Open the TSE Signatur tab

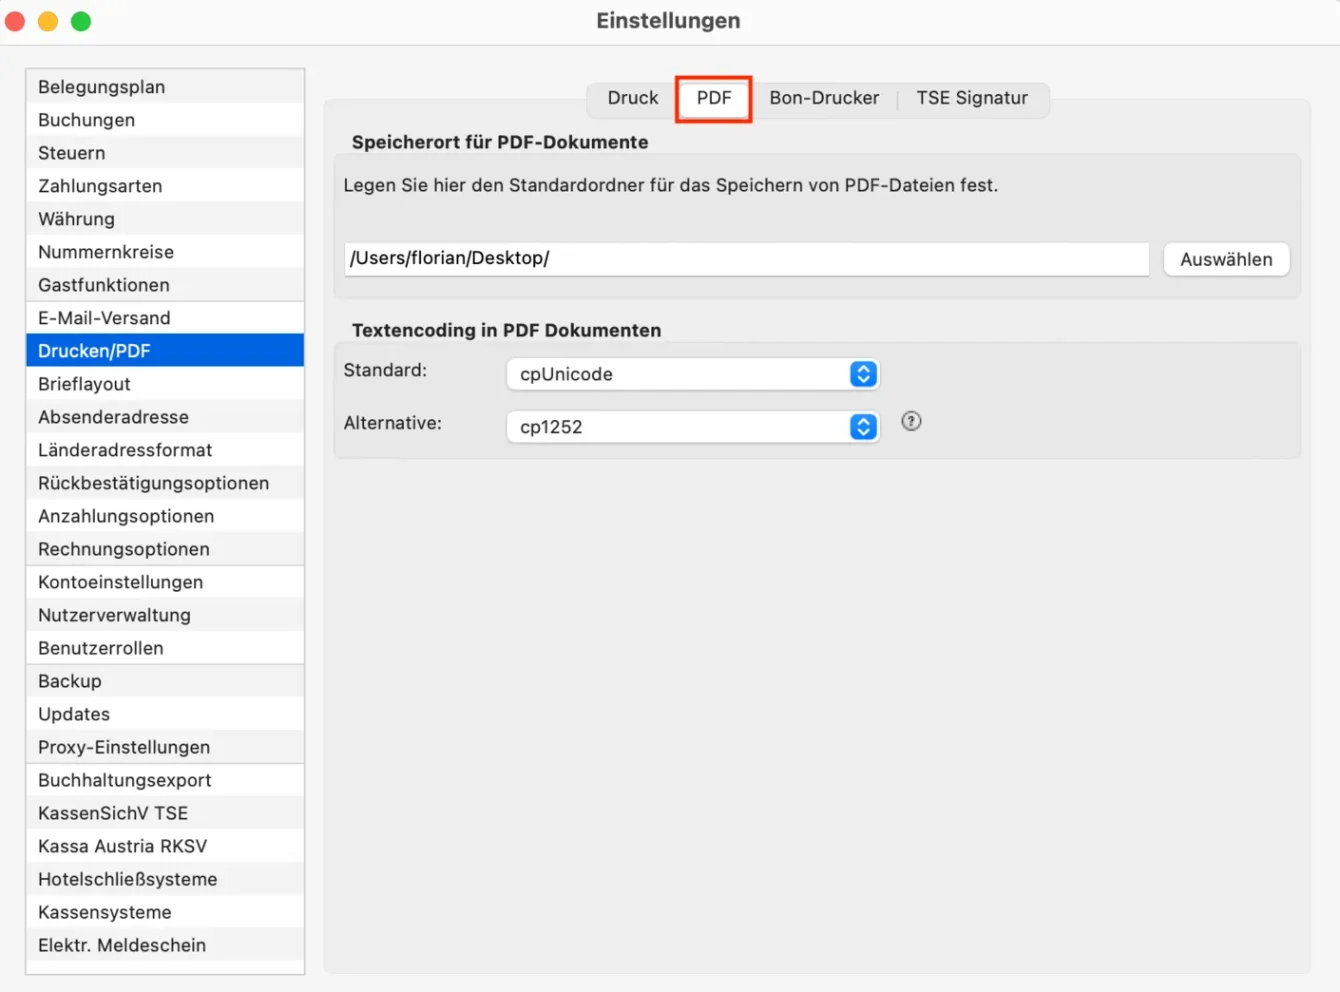[x=972, y=98]
